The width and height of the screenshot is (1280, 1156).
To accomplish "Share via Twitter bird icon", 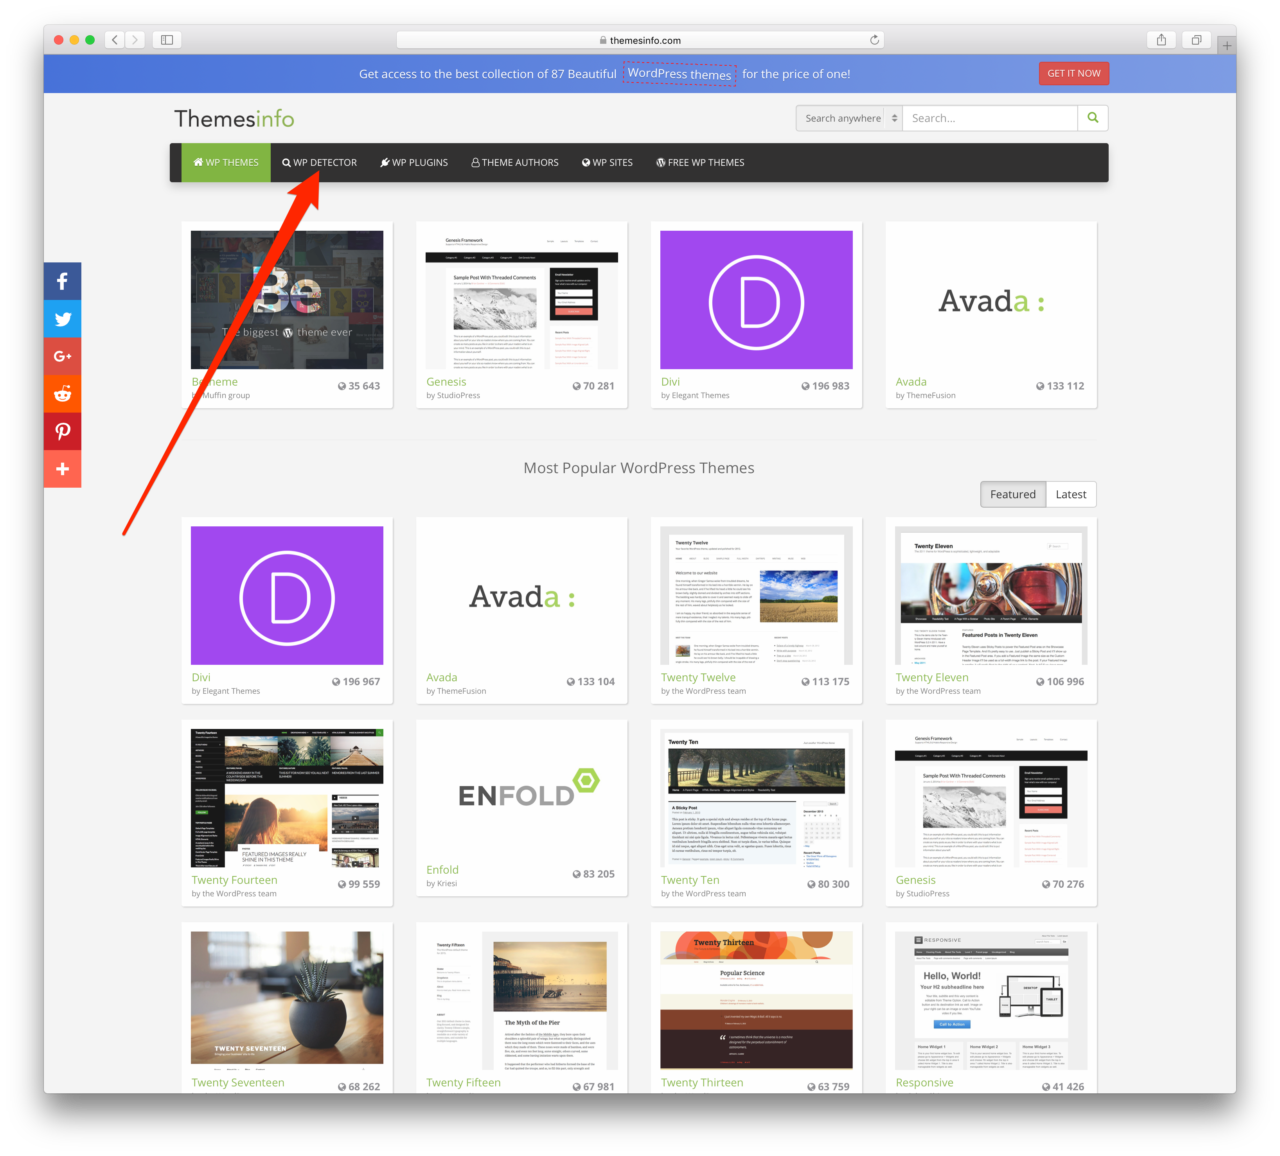I will (x=62, y=319).
